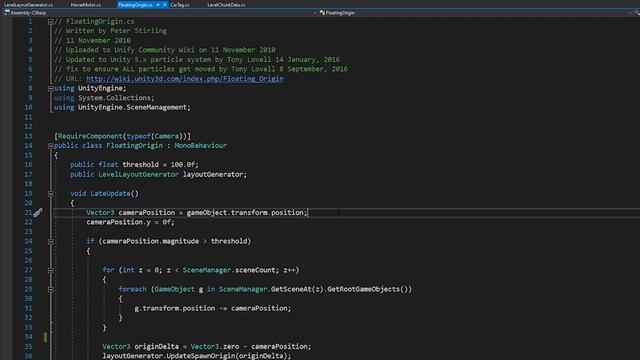Image resolution: width=640 pixels, height=360 pixels.
Task: Click 'layoutGenerator;' field name on line 17
Action: point(215,174)
